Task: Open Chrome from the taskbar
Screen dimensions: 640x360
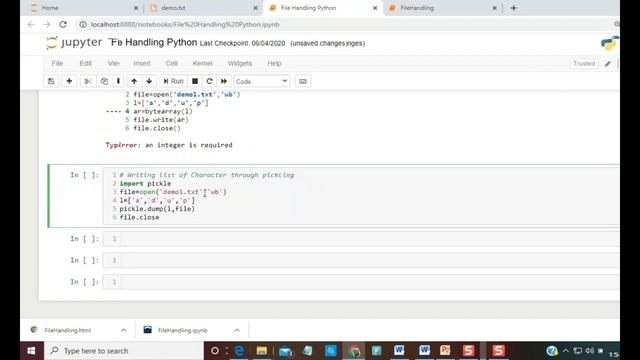Action: click(x=354, y=351)
